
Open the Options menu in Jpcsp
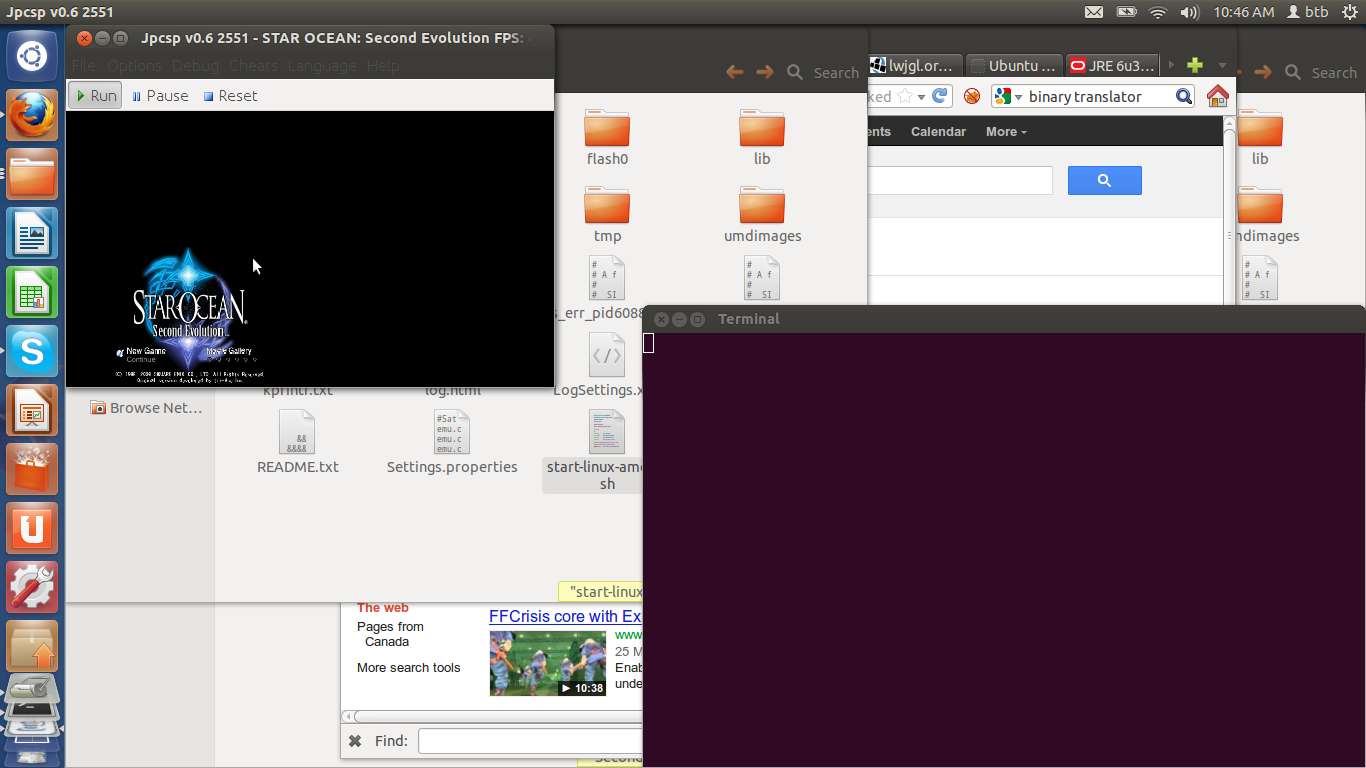(134, 66)
